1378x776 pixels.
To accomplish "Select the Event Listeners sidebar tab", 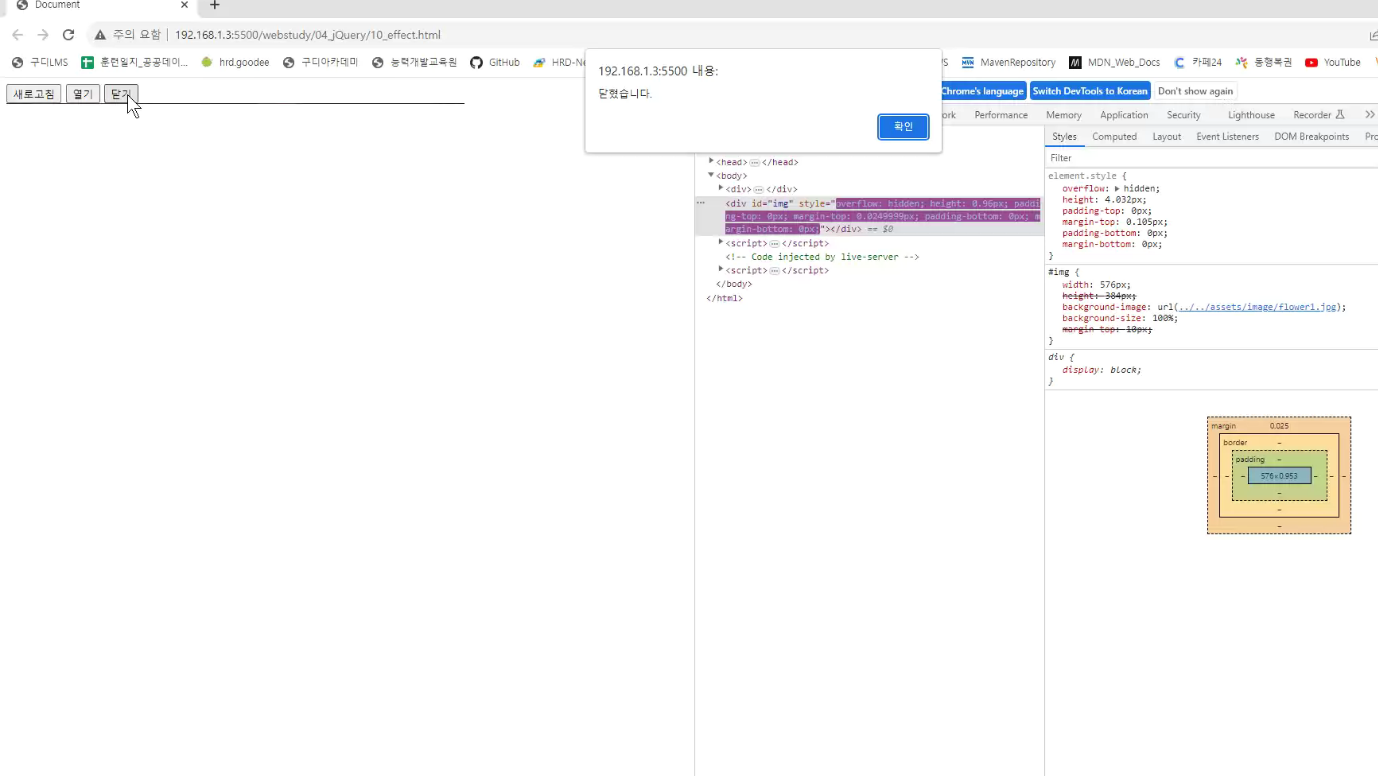I will [x=1227, y=137].
